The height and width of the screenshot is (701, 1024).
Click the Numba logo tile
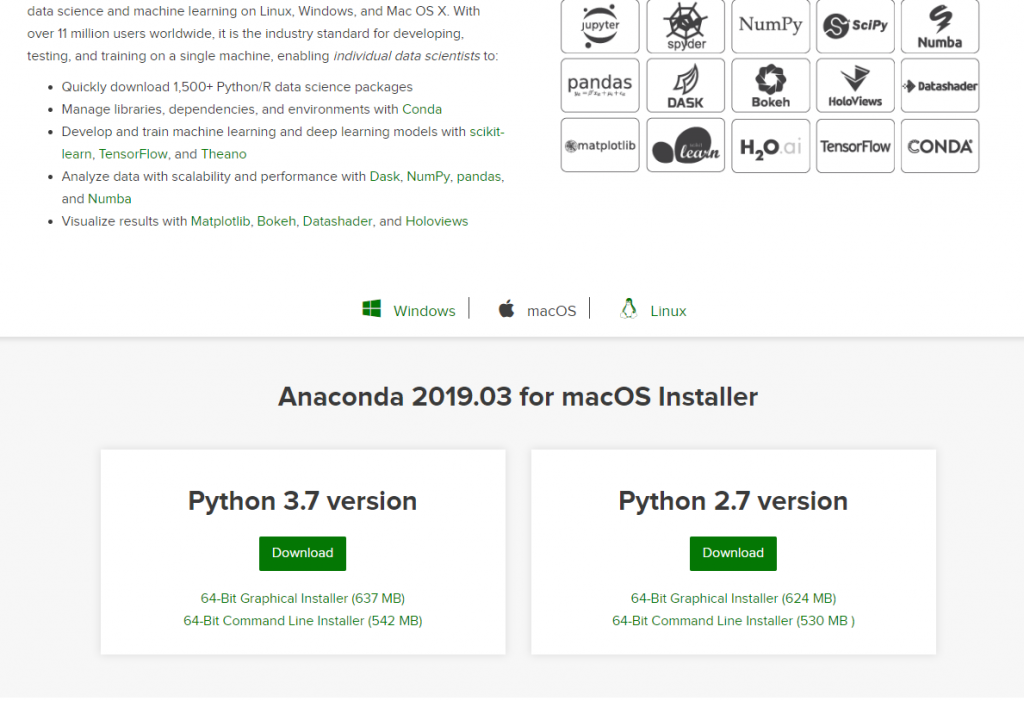click(x=940, y=26)
